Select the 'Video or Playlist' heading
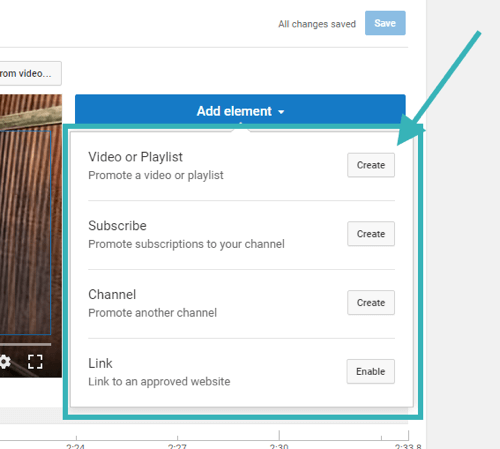 pyautogui.click(x=135, y=157)
